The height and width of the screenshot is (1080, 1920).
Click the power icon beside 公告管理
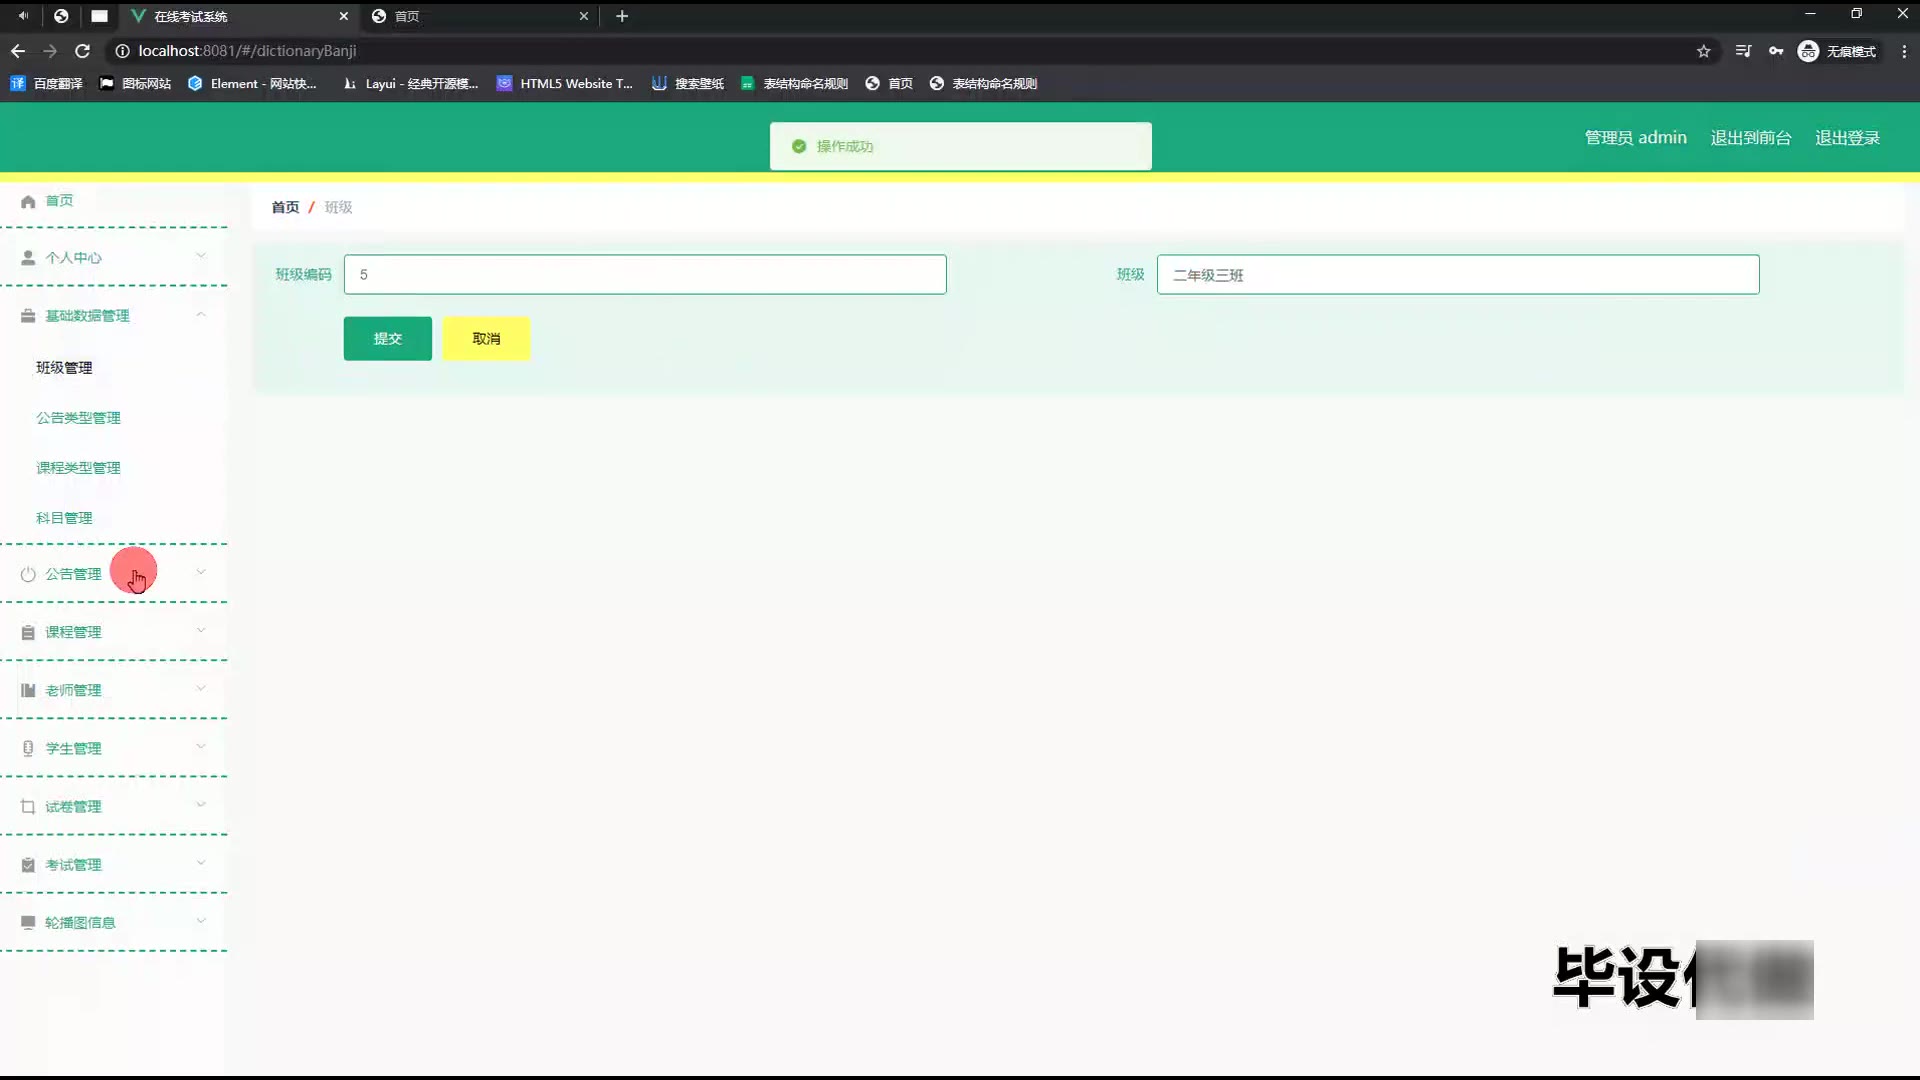(28, 574)
